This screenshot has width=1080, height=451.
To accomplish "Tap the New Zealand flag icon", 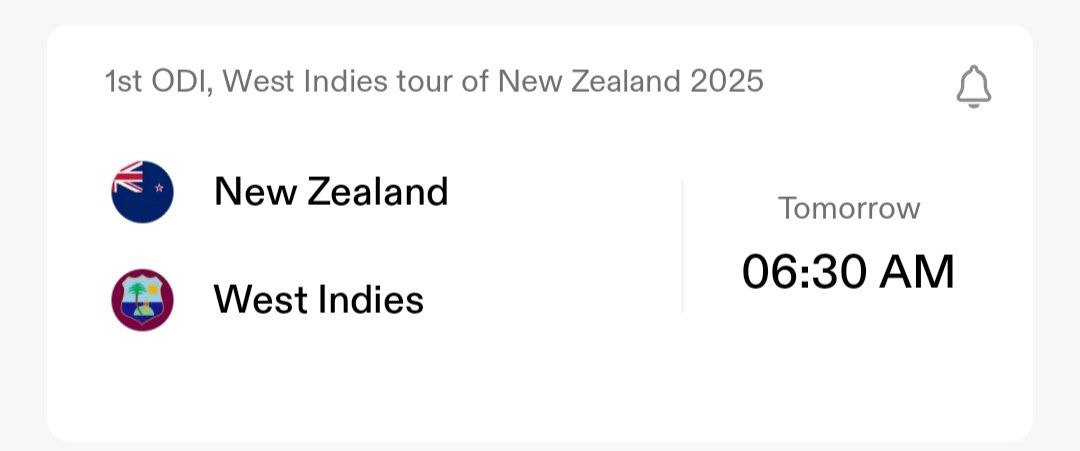I will coord(142,191).
